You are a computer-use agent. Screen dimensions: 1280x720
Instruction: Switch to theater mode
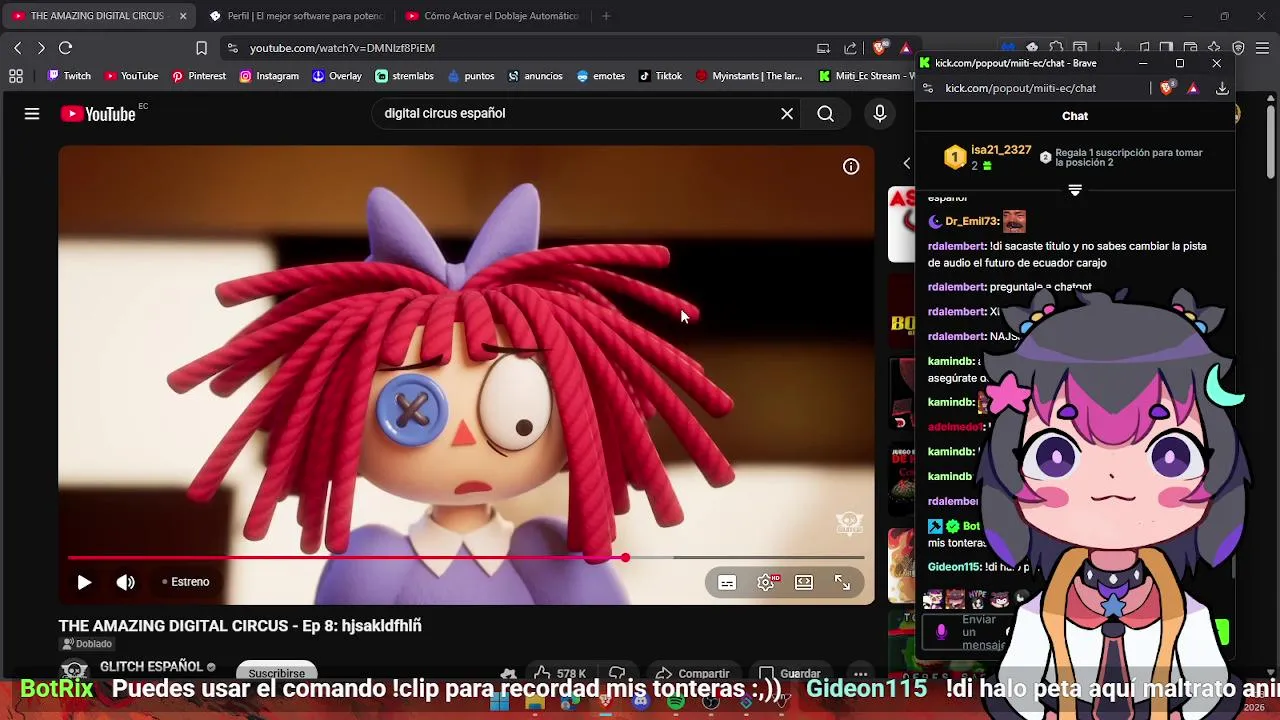click(804, 583)
